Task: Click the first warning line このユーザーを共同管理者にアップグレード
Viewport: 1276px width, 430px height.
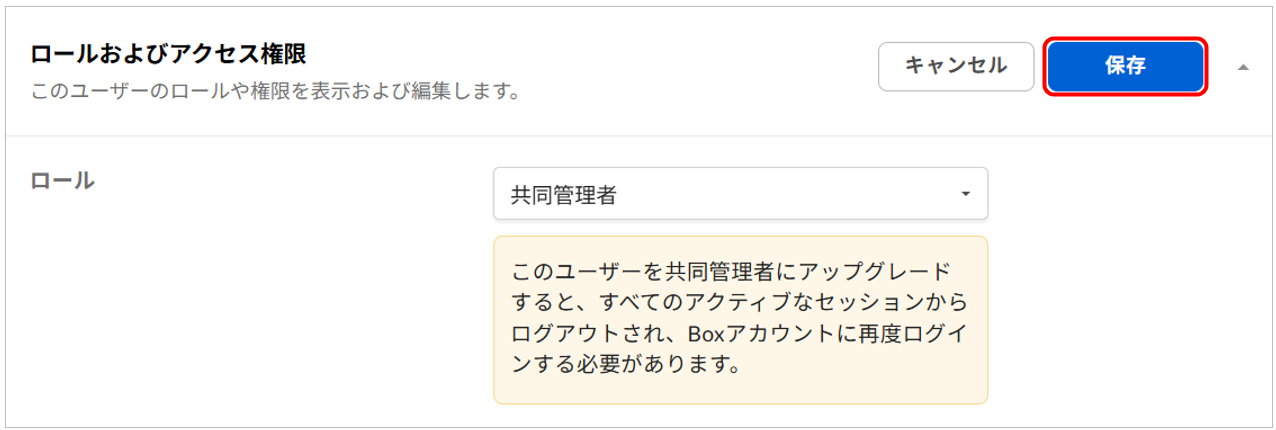Action: (731, 273)
